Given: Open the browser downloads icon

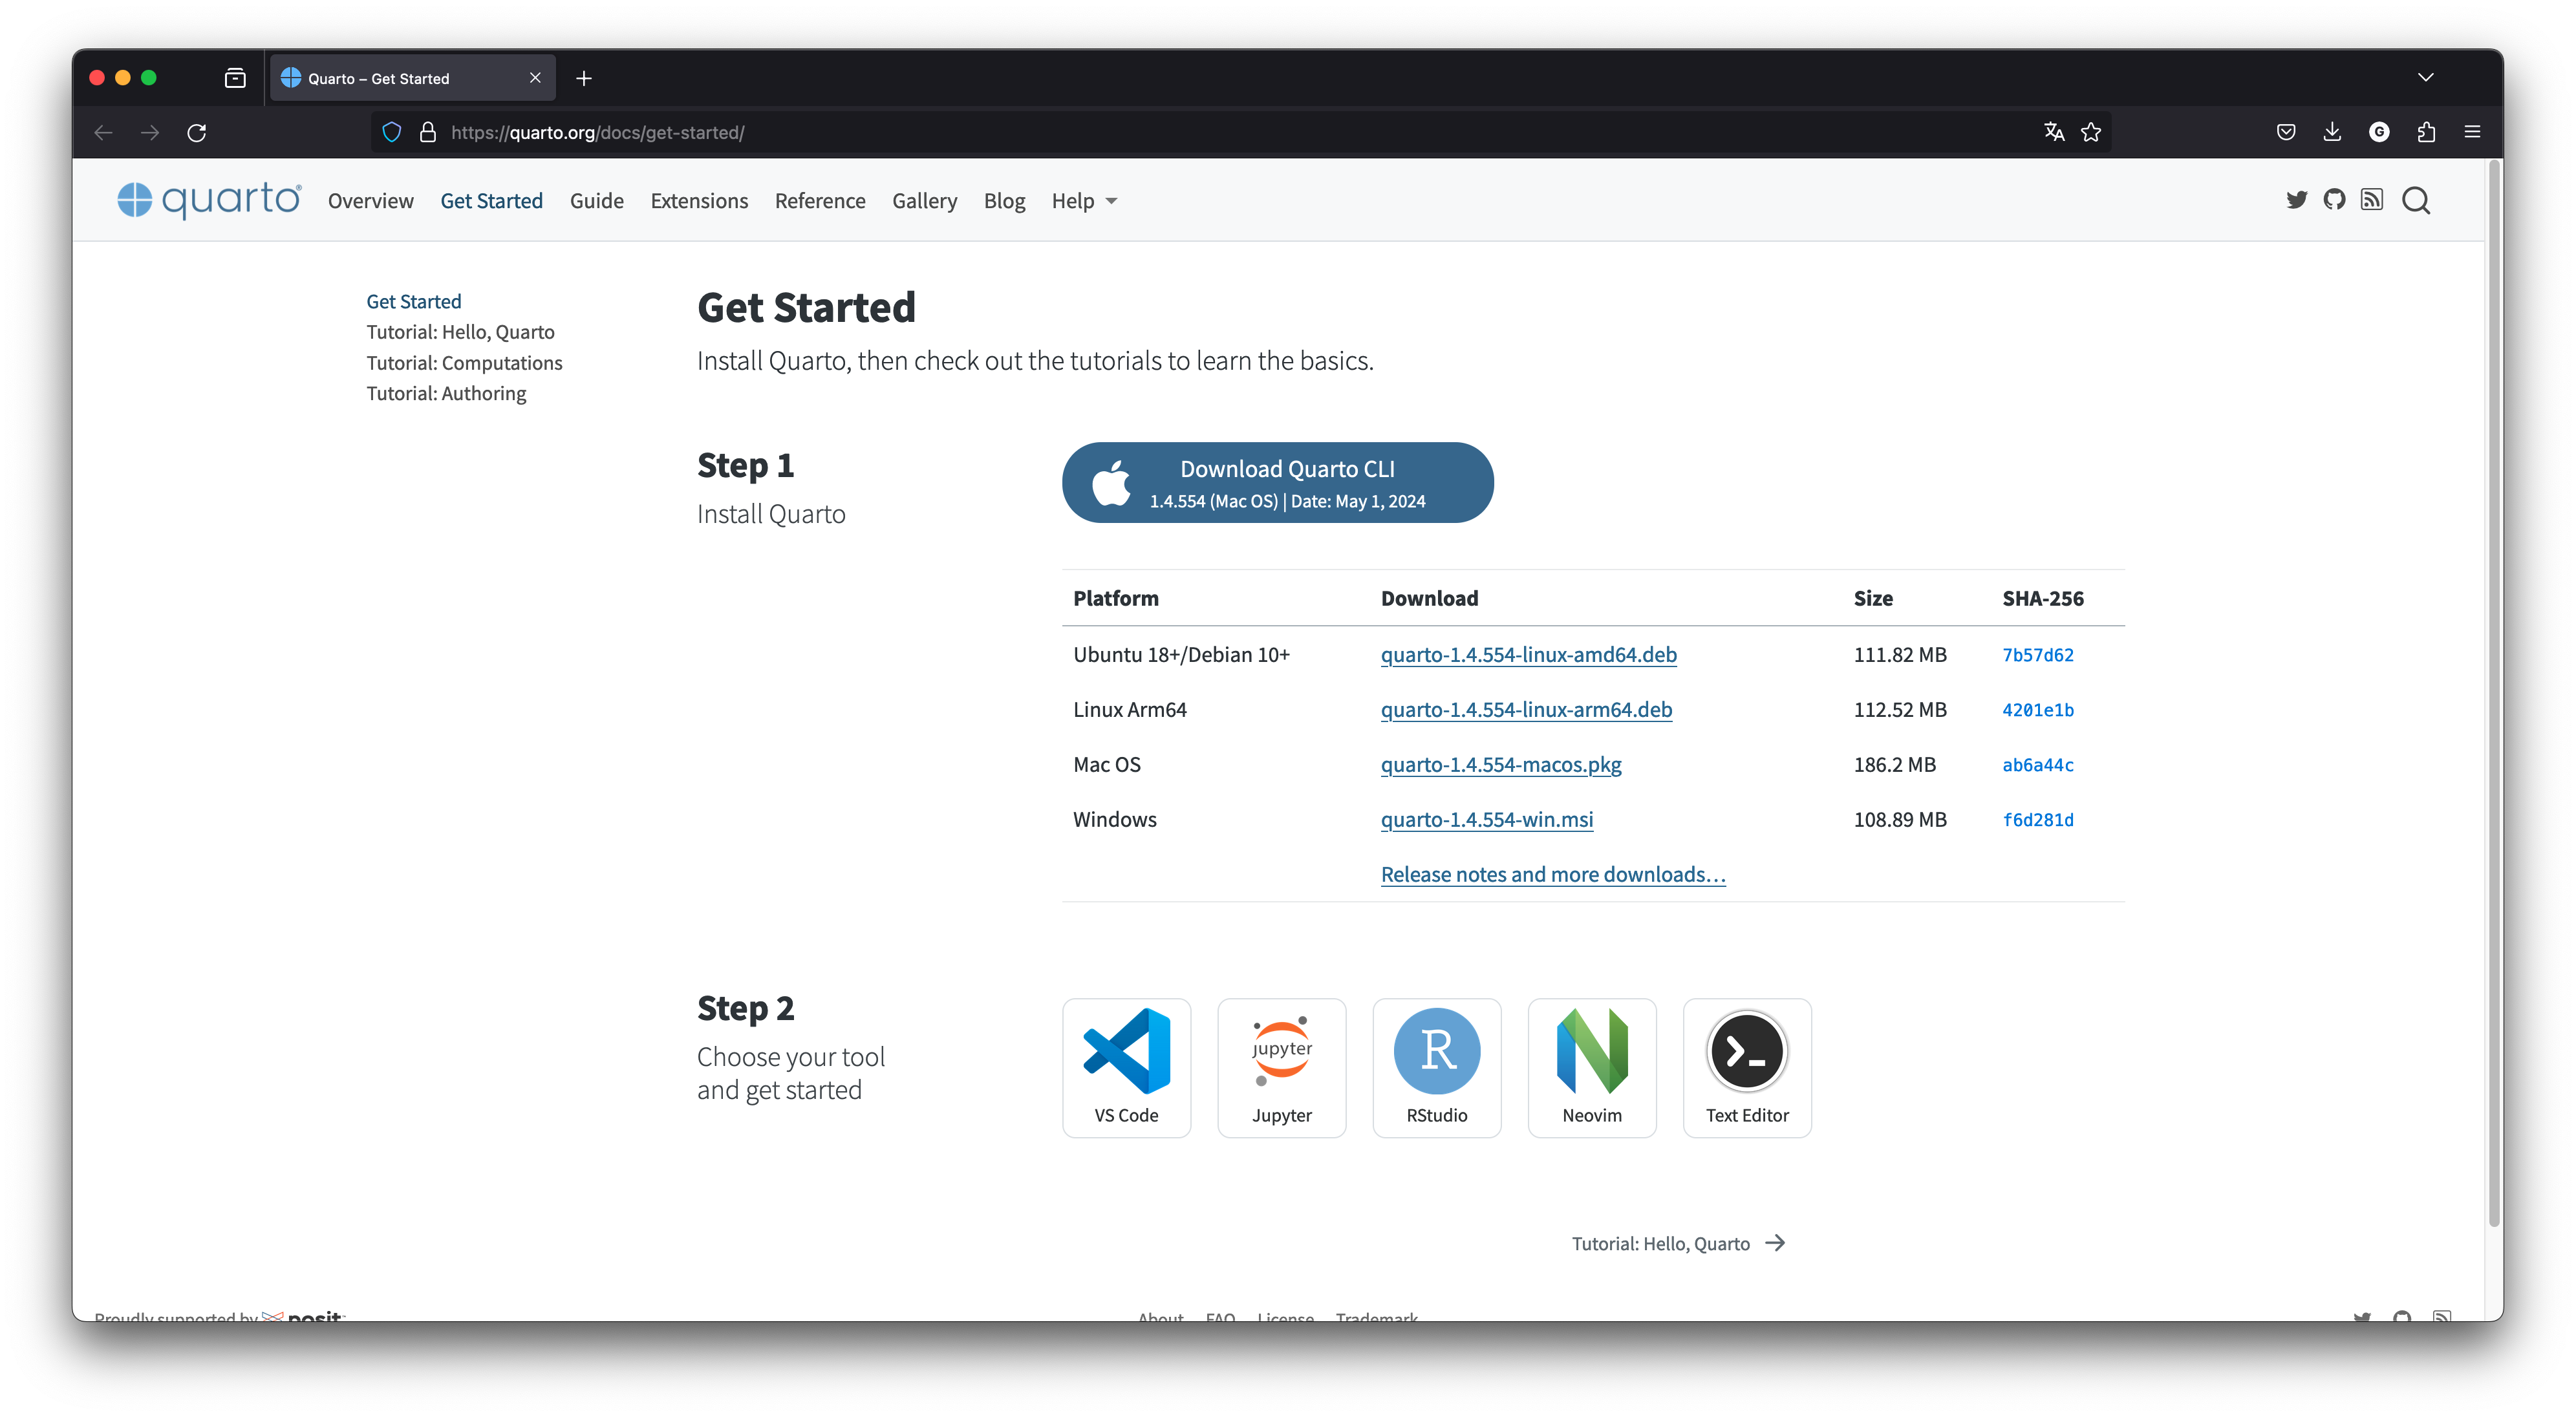Looking at the screenshot, I should (x=2332, y=132).
